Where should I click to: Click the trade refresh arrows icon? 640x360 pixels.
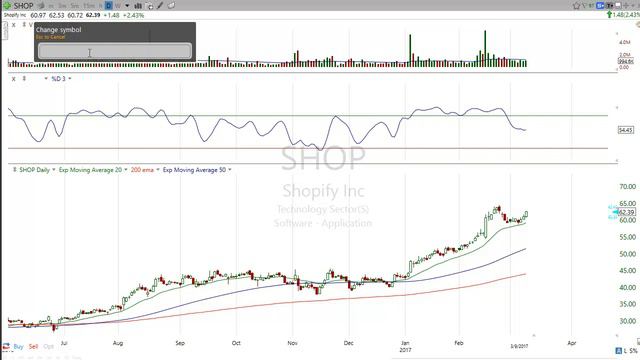(6, 347)
